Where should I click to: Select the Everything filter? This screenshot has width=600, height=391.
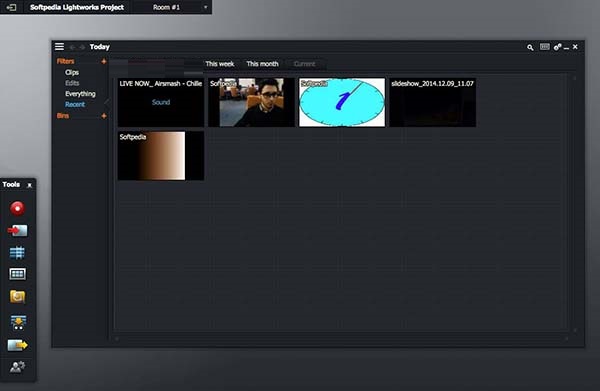coord(80,94)
